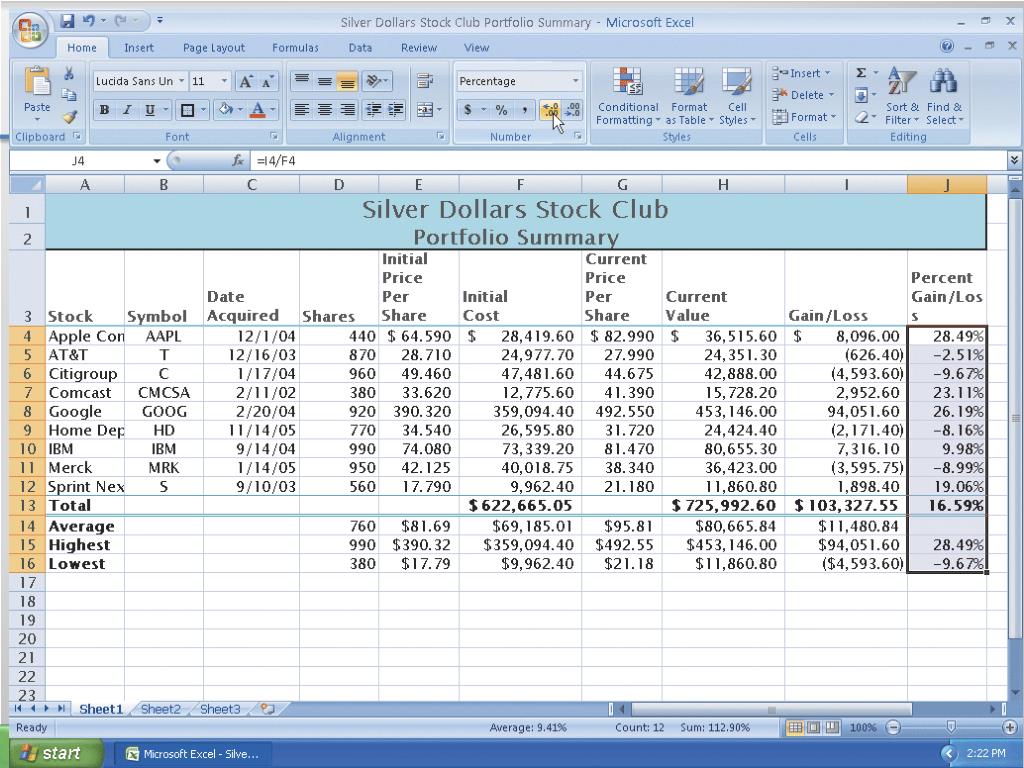Apply Comma Style formatting
The width and height of the screenshot is (1024, 768).
[x=524, y=110]
